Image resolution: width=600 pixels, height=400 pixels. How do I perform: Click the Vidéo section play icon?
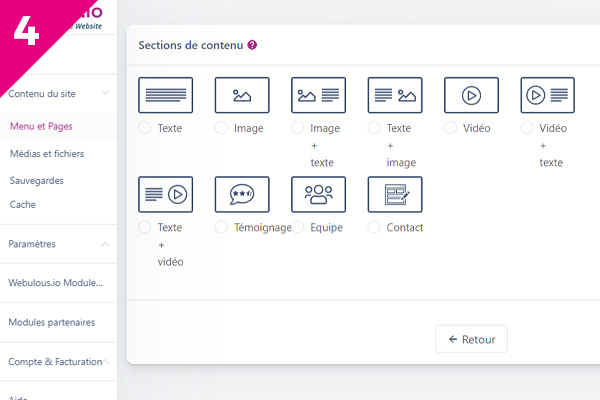[x=471, y=95]
